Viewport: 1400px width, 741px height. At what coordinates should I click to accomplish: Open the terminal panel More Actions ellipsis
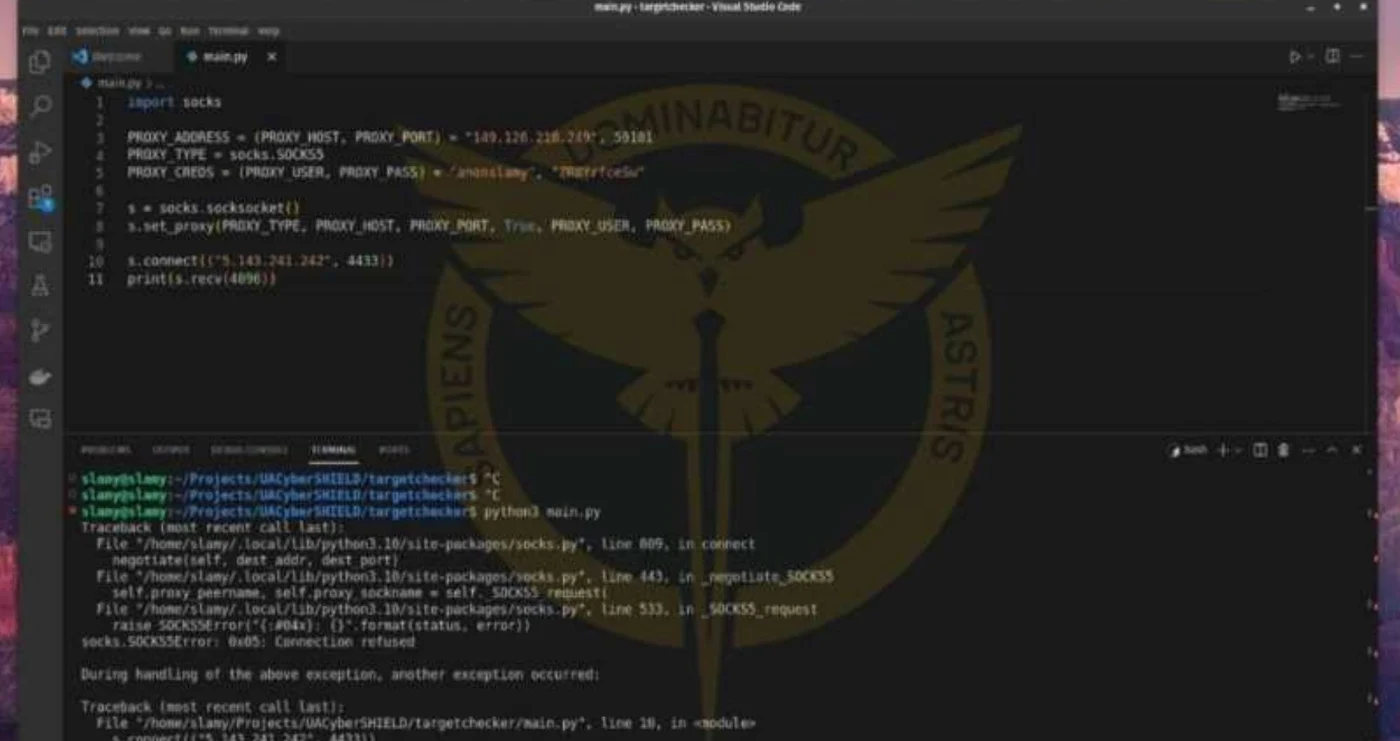(1308, 451)
